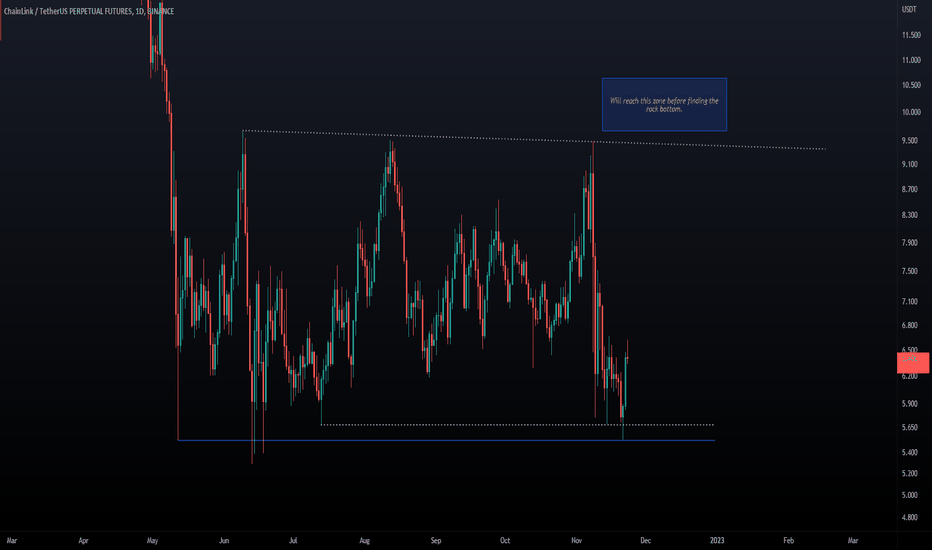Click the Oct label on time axis
The width and height of the screenshot is (932, 550).
(x=505, y=540)
